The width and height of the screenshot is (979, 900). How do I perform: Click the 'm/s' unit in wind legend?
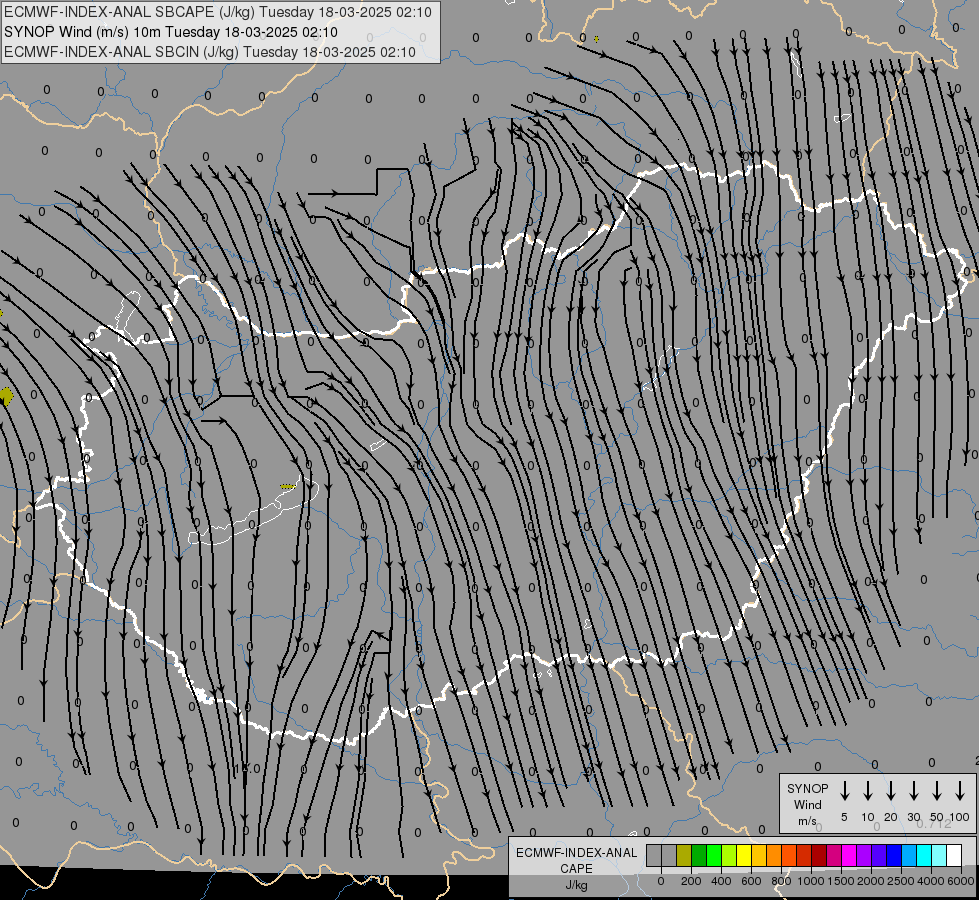(x=807, y=821)
